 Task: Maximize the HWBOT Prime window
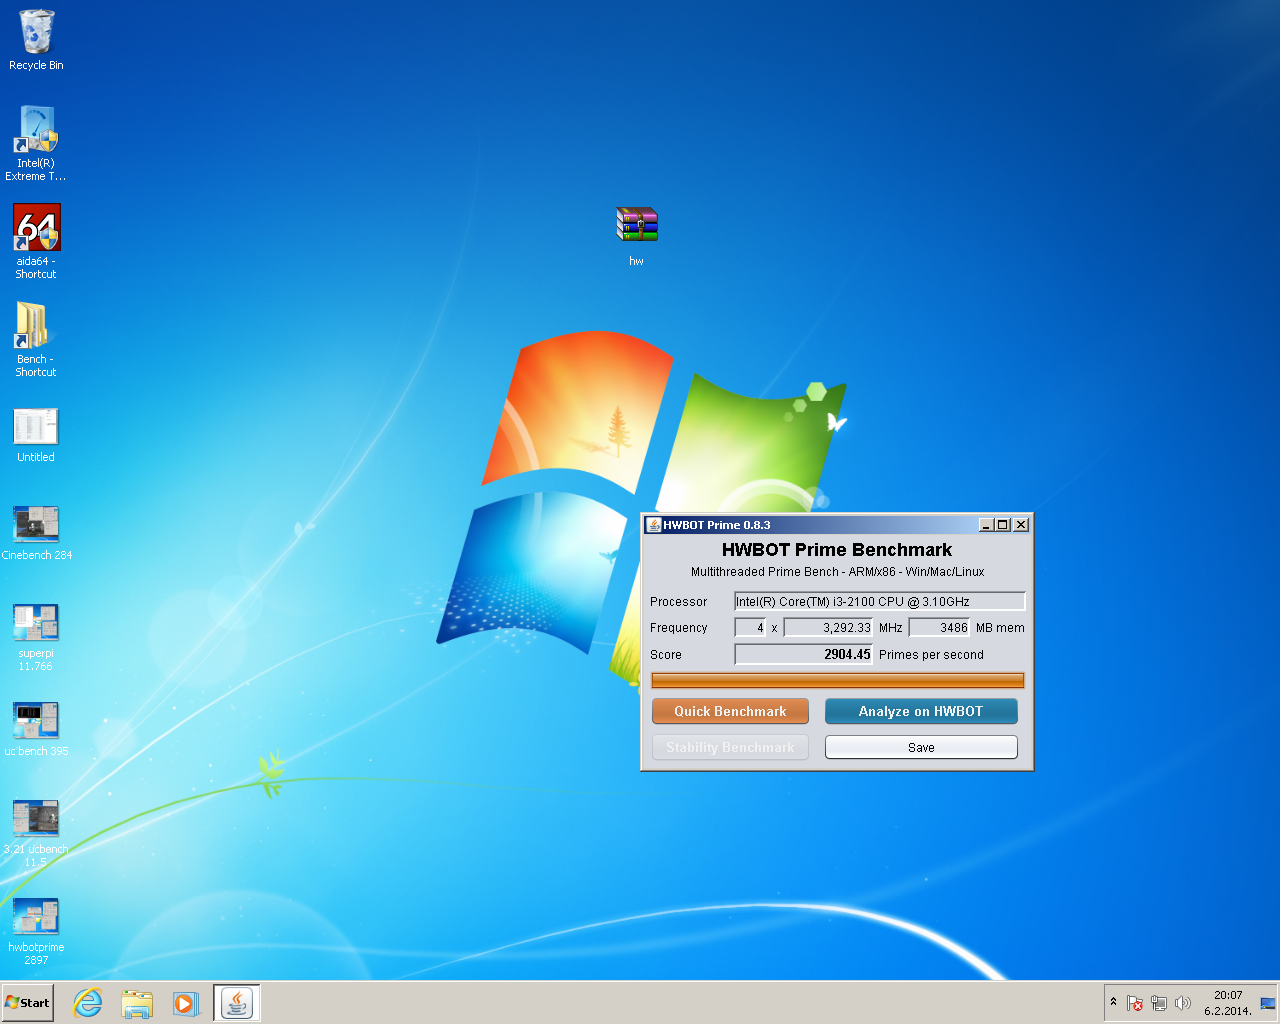tap(1003, 525)
